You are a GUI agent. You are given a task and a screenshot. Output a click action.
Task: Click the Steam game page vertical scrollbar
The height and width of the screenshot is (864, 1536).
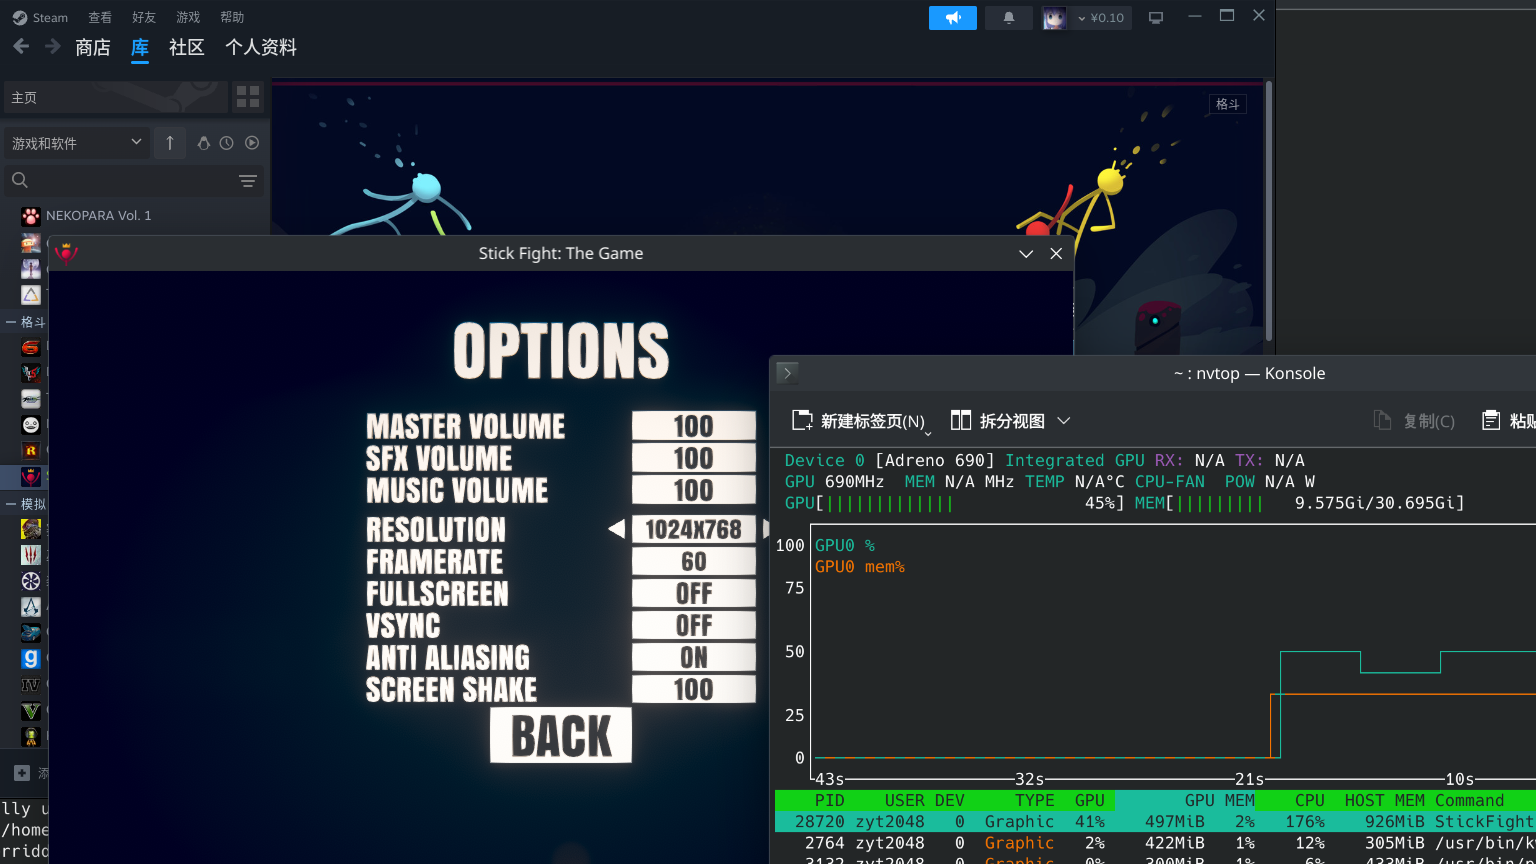[x=1269, y=212]
